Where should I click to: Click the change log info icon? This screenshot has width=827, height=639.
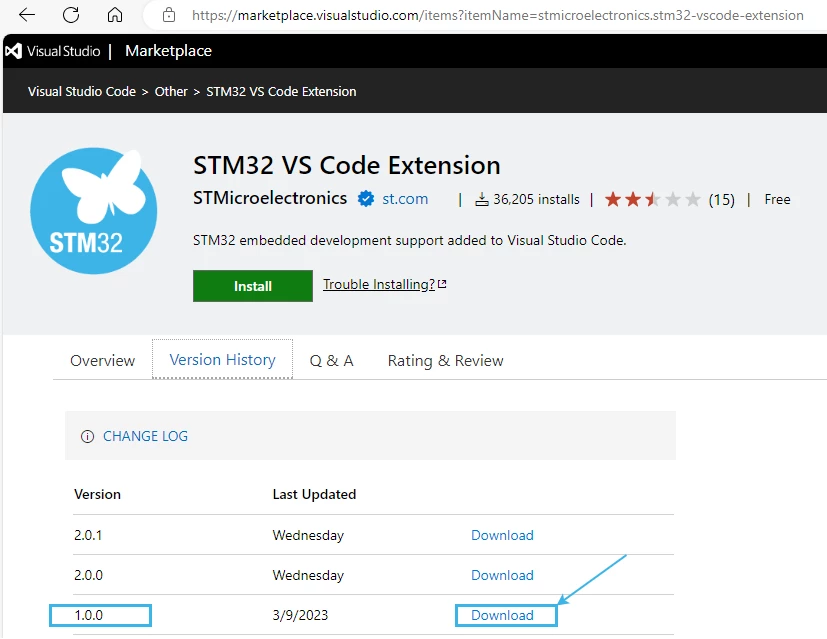[87, 437]
